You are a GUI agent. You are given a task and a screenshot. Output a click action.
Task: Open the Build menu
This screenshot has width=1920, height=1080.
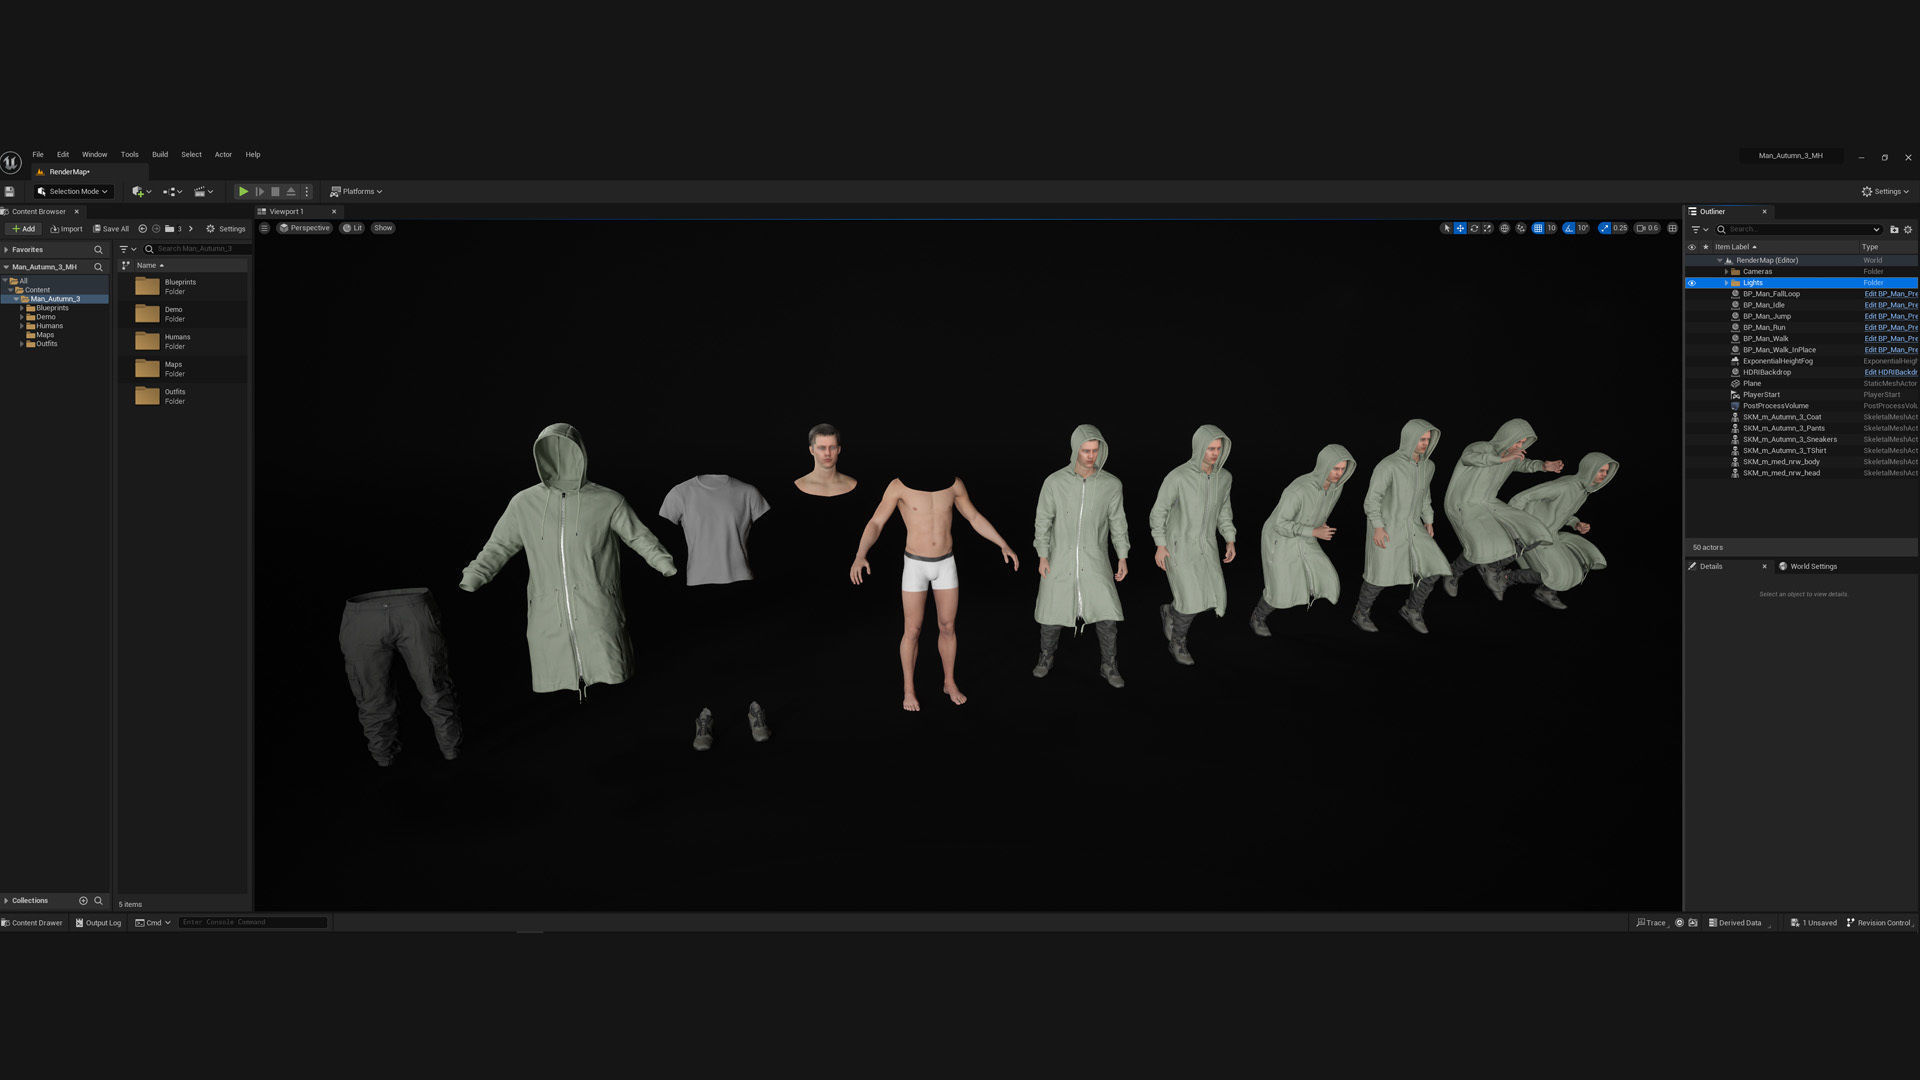(160, 155)
